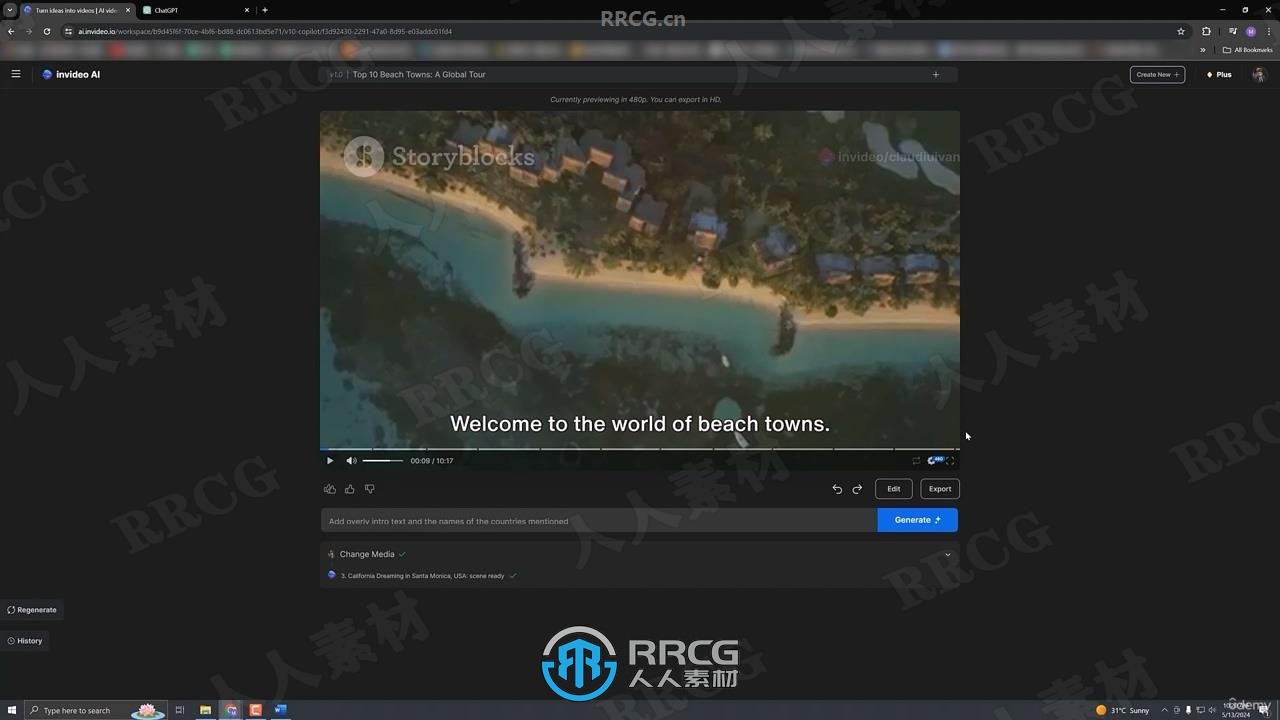Go back in browser history
This screenshot has height=720, width=1280.
pyautogui.click(x=11, y=31)
